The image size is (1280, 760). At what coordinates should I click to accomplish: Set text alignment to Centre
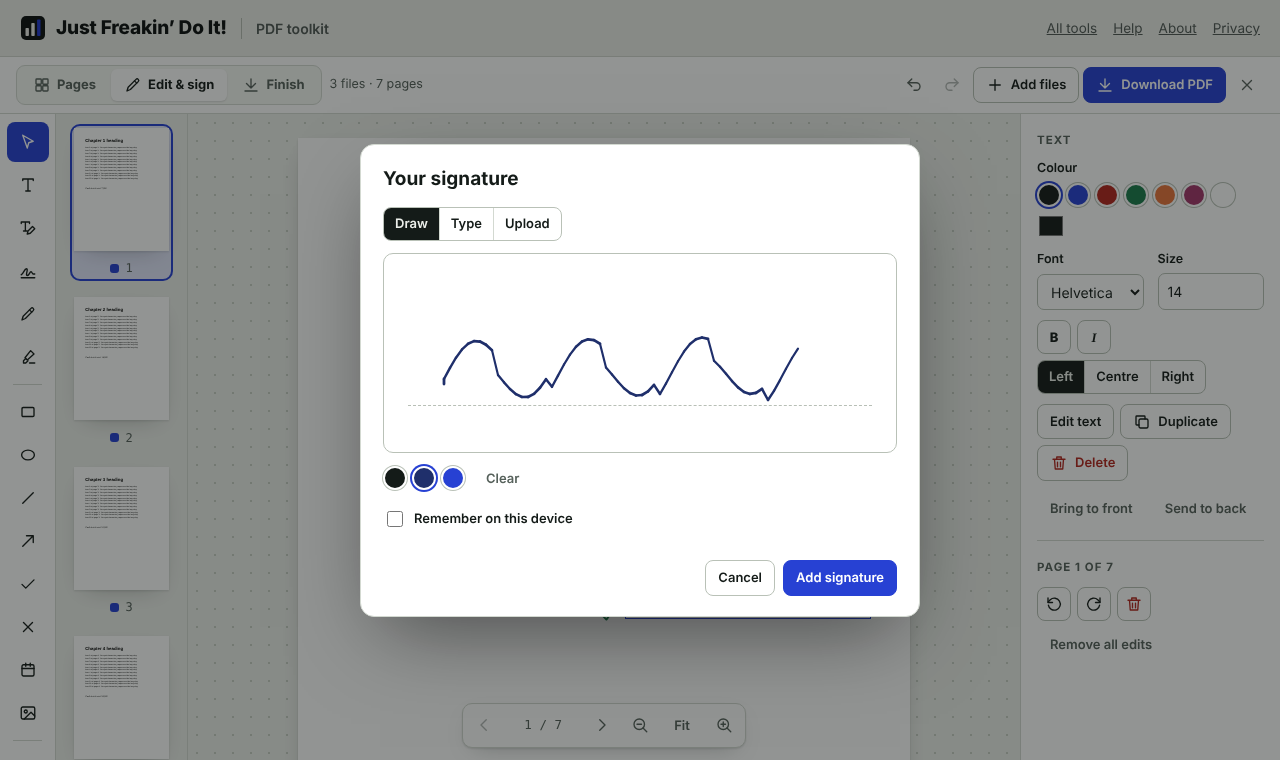click(x=1117, y=377)
